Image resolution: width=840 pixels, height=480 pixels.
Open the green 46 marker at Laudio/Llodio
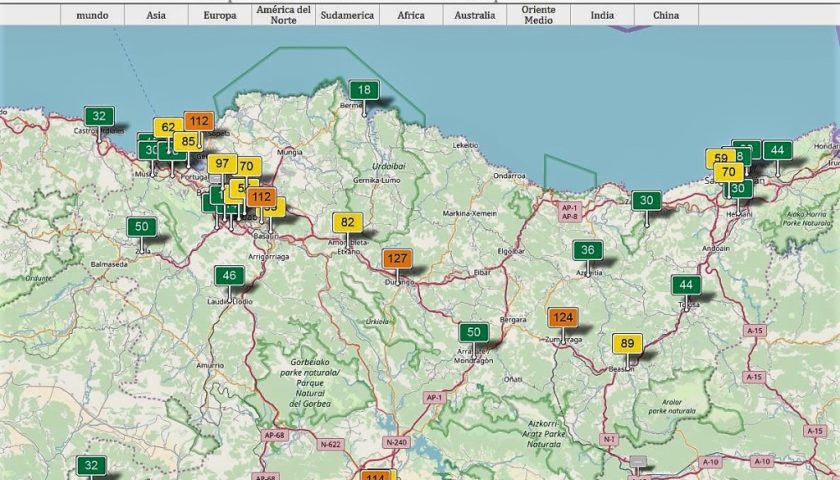[229, 276]
